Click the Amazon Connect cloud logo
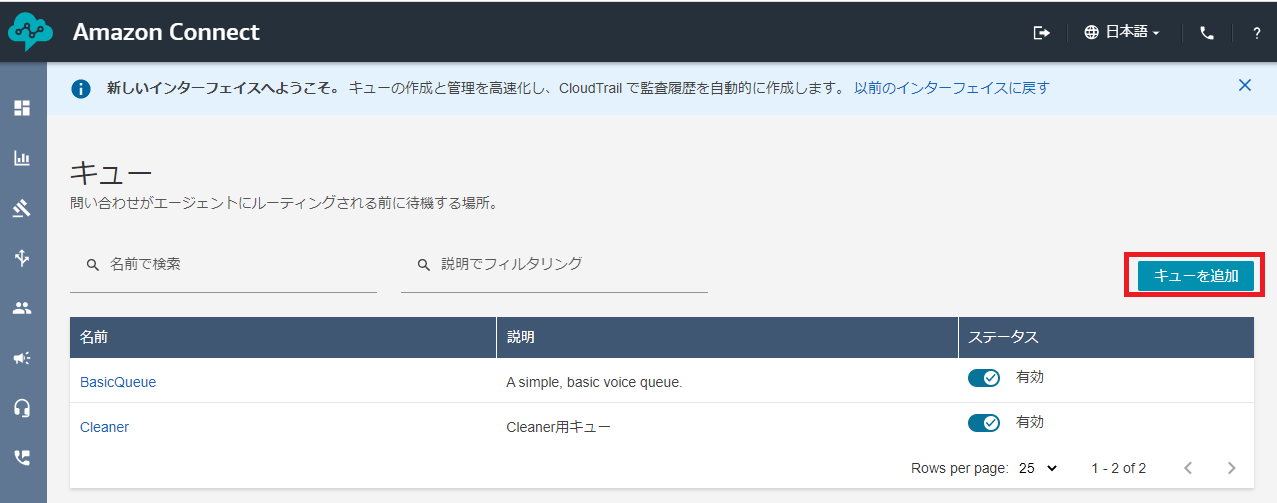Viewport: 1277px width, 503px height. pyautogui.click(x=30, y=32)
